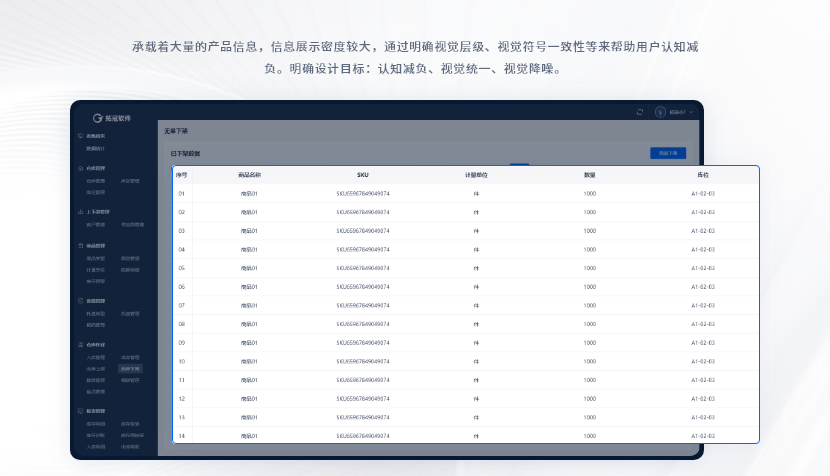830x476 pixels.
Task: Click the 拓冠软件 logo icon in the sidebar
Action: (x=97, y=118)
